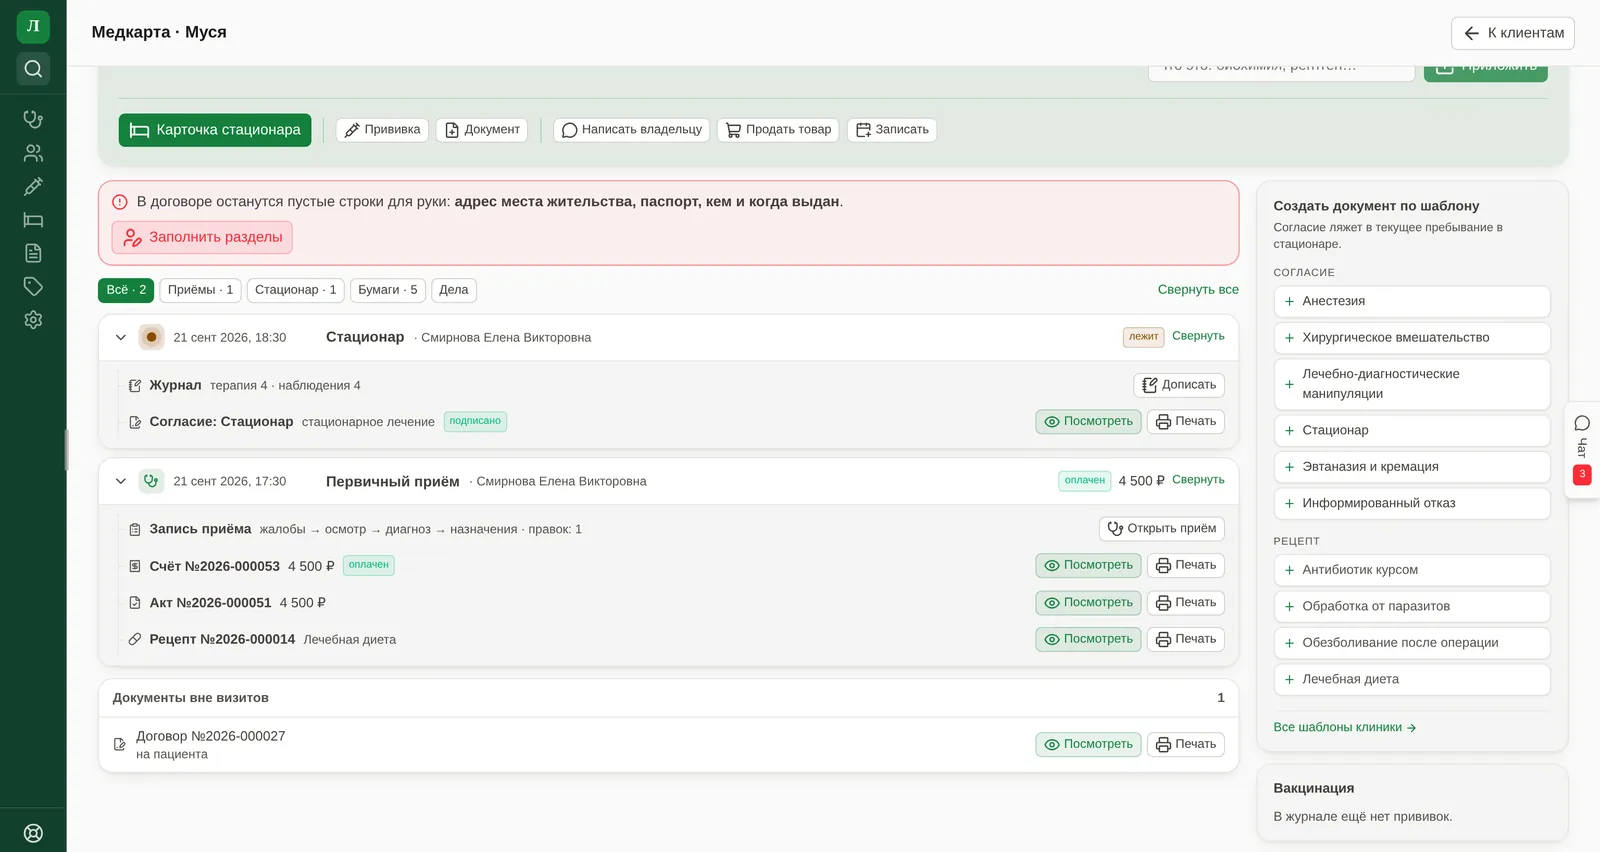Collapse Стационар visit with chevron
The image size is (1600, 852).
coord(121,338)
